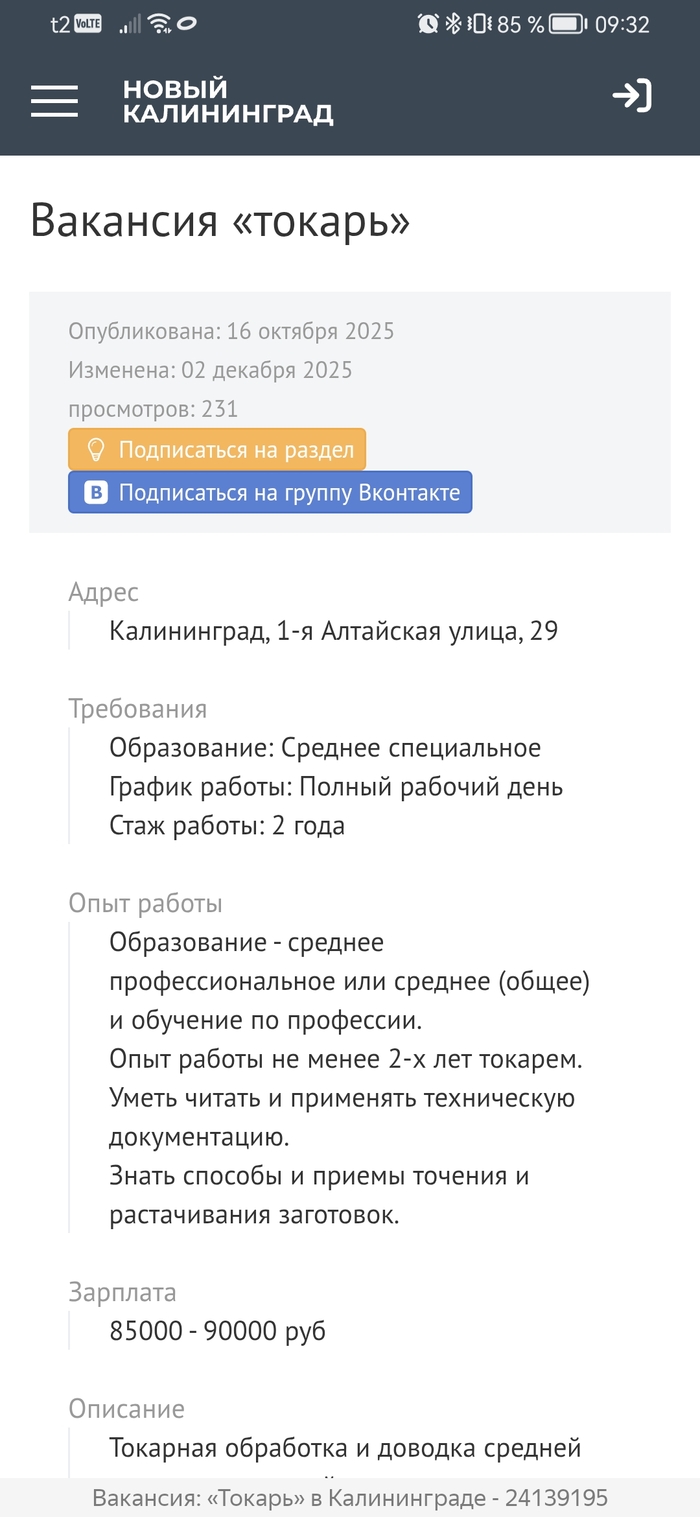Screen dimensions: 700x1517
Task: Click the lightbulb icon on subscribe button
Action: coord(96,450)
